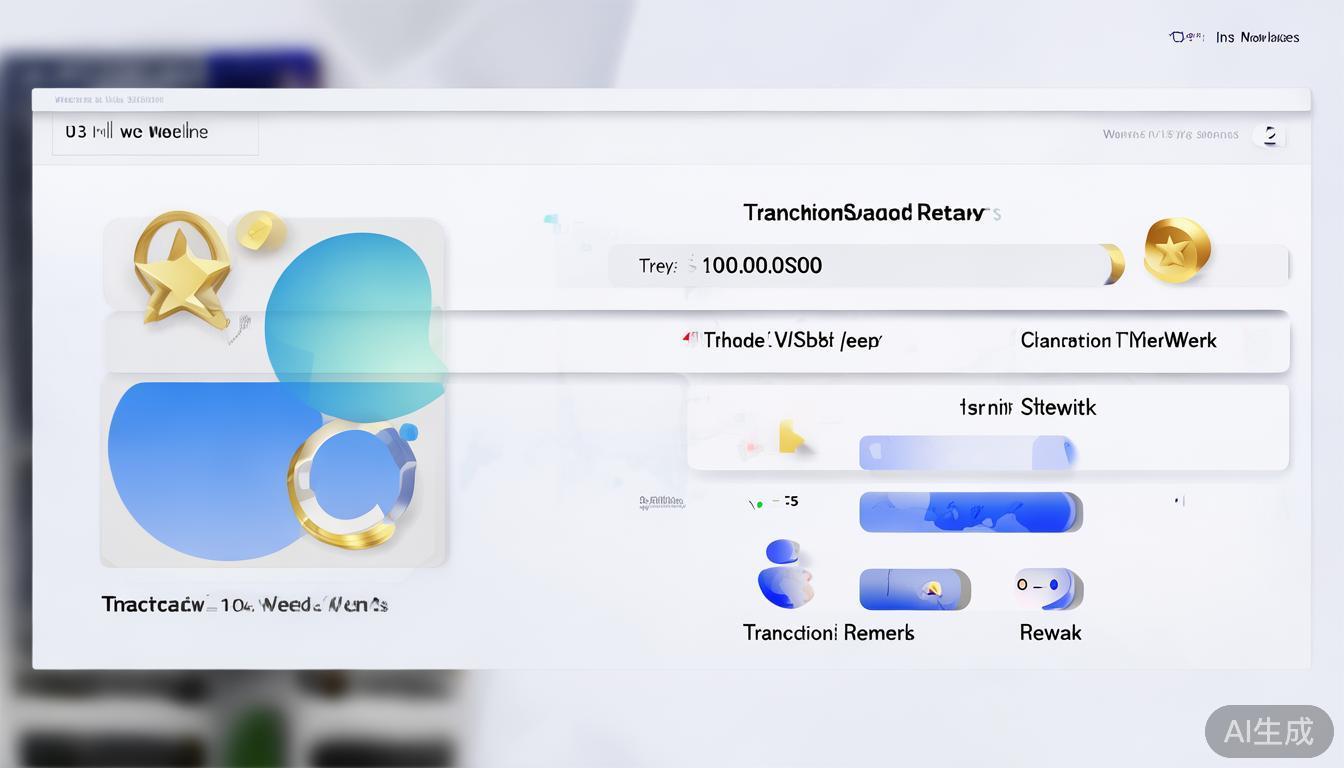The image size is (1344, 768).
Task: Open the Clanration TMerWerk dropdown
Action: tap(1118, 340)
